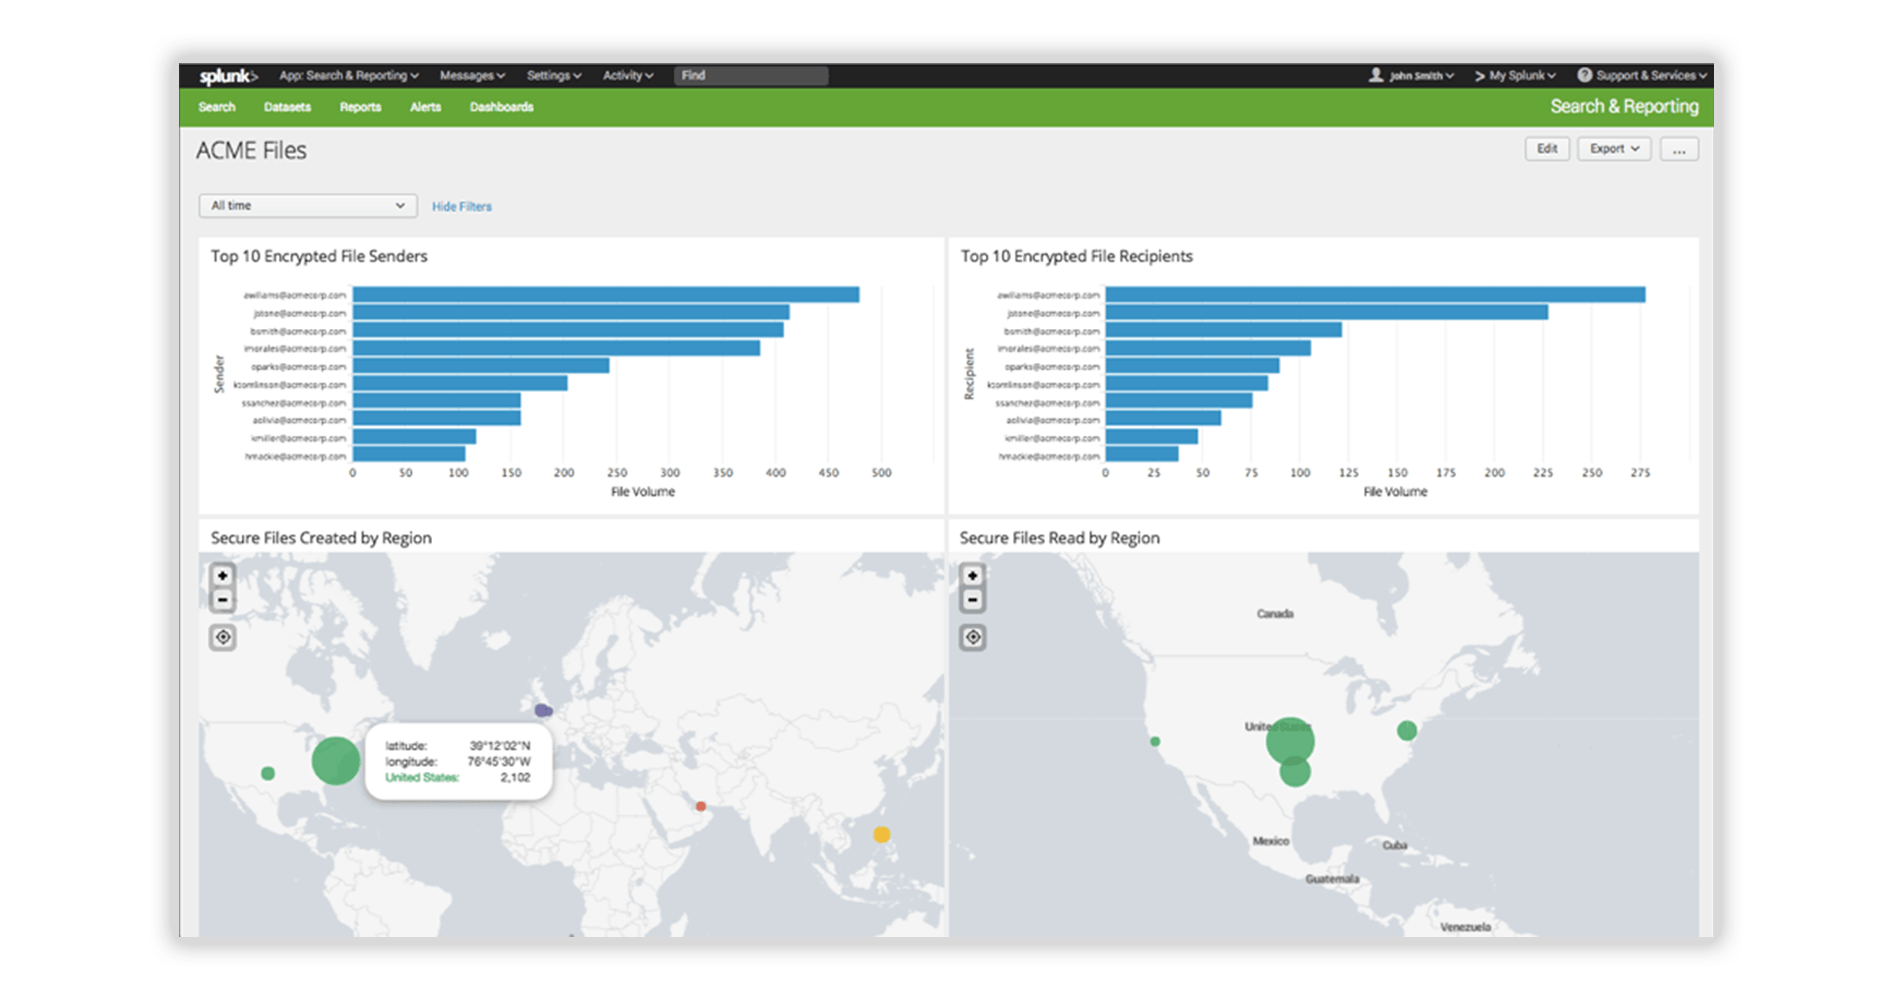Go to the Datasets tab
1880x1000 pixels.
click(x=287, y=107)
